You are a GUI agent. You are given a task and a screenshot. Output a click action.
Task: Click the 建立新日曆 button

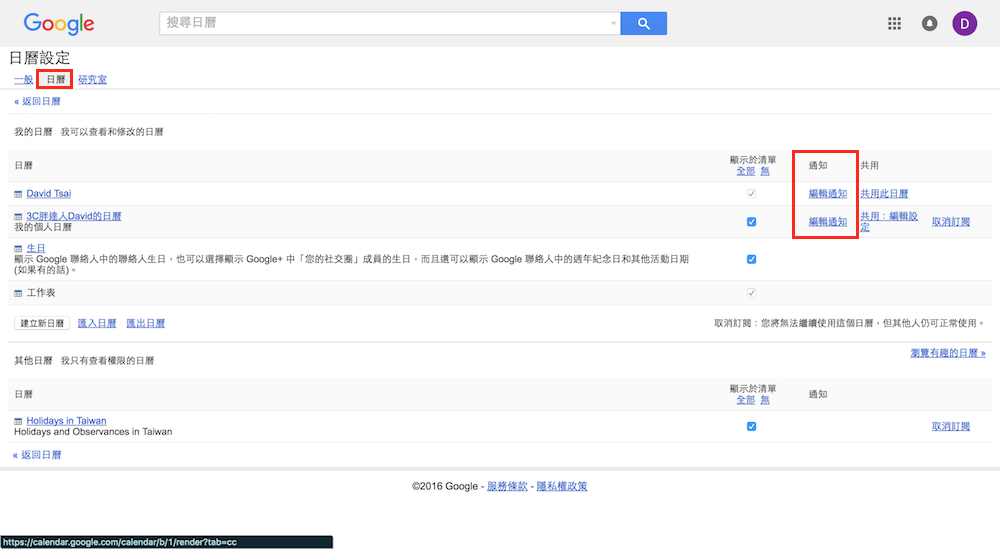click(x=42, y=323)
